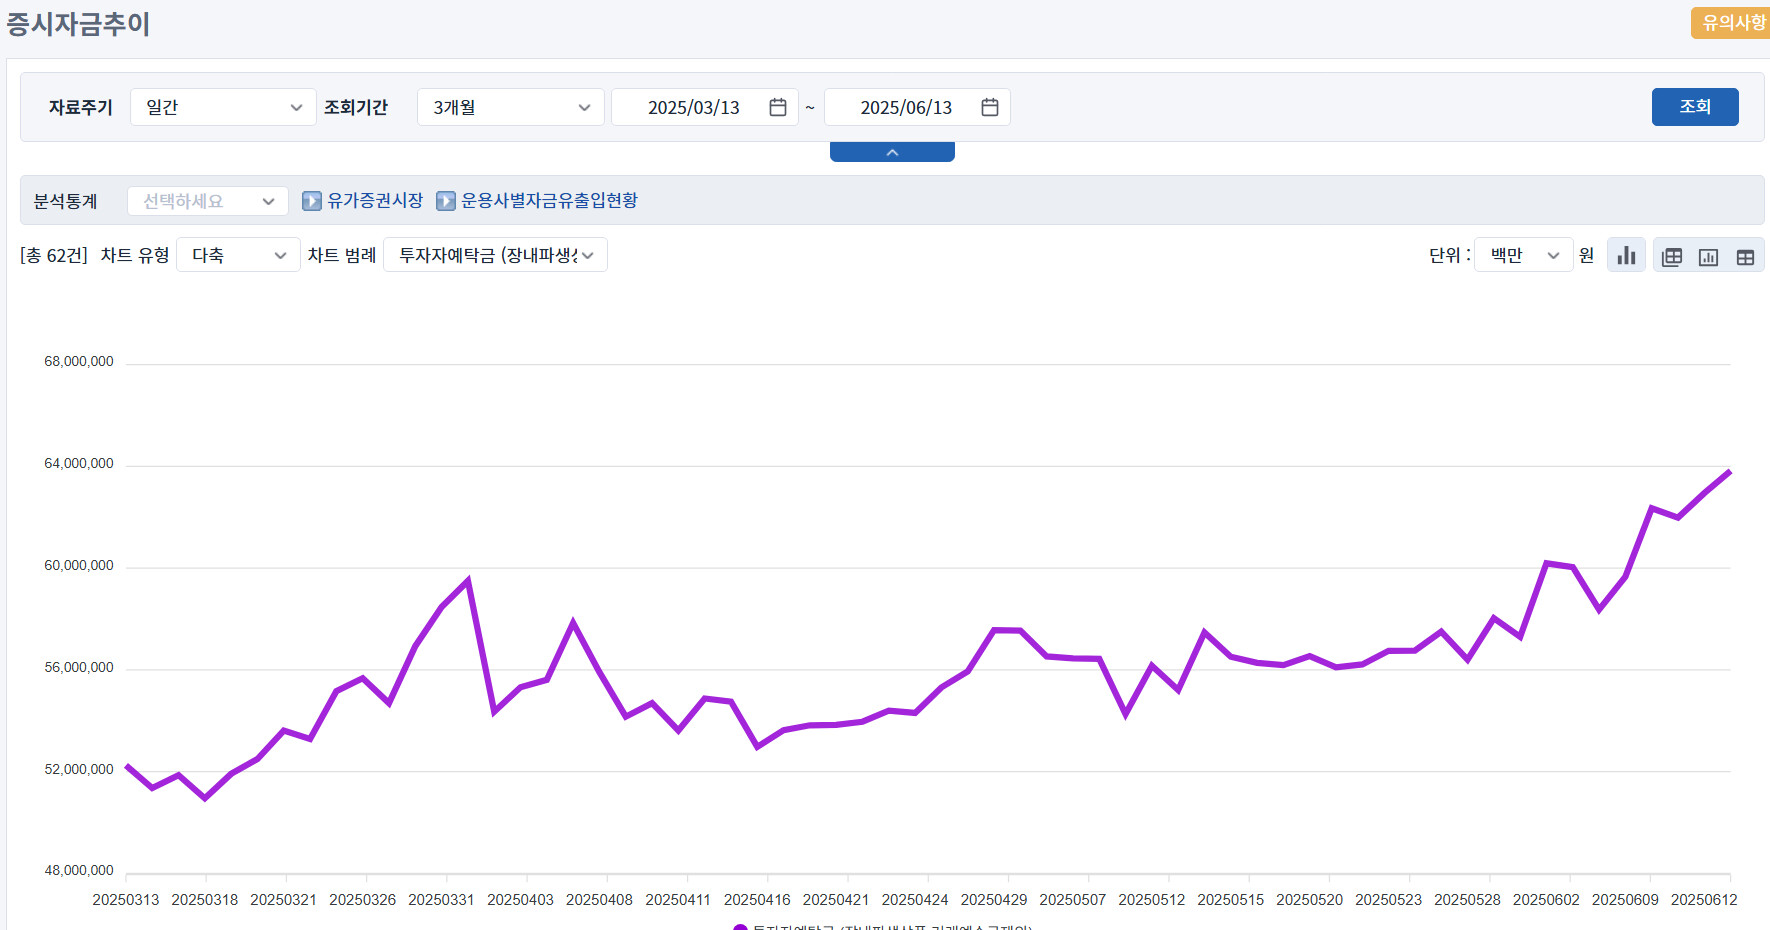
Task: Click the bar chart view icon
Action: pyautogui.click(x=1626, y=256)
